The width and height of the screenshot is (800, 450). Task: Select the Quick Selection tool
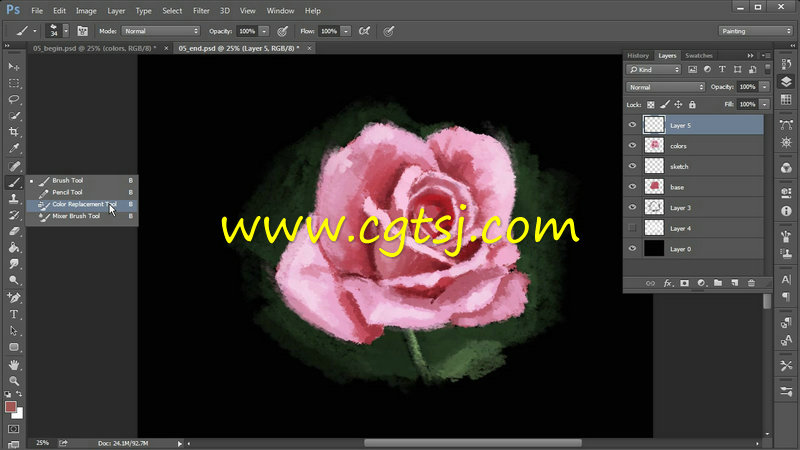(14, 116)
